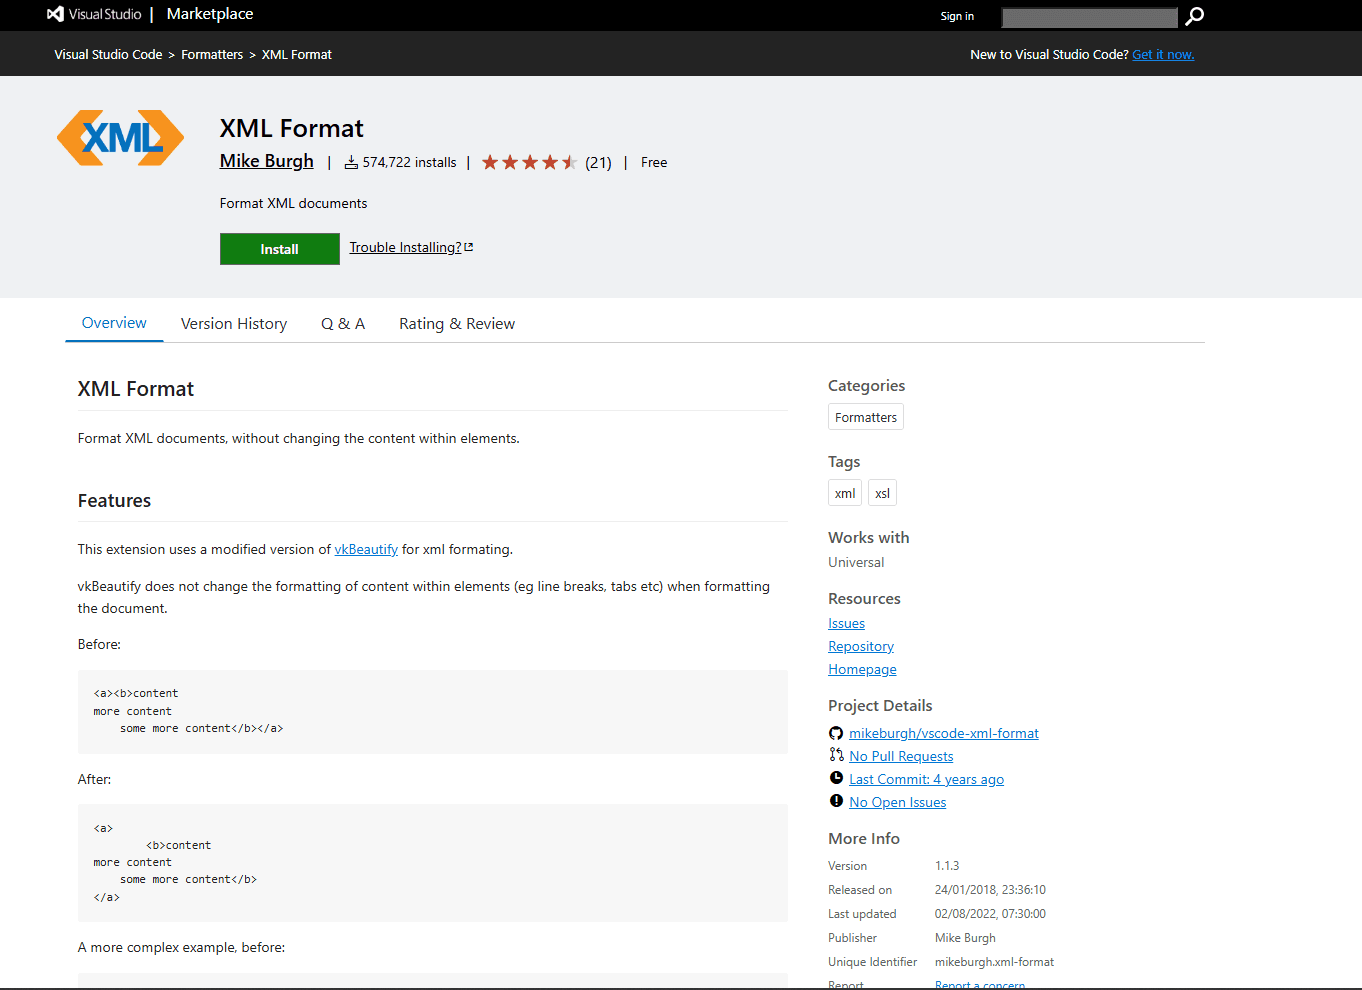Image resolution: width=1362 pixels, height=990 pixels.
Task: Open the Q & A tab
Action: click(343, 324)
